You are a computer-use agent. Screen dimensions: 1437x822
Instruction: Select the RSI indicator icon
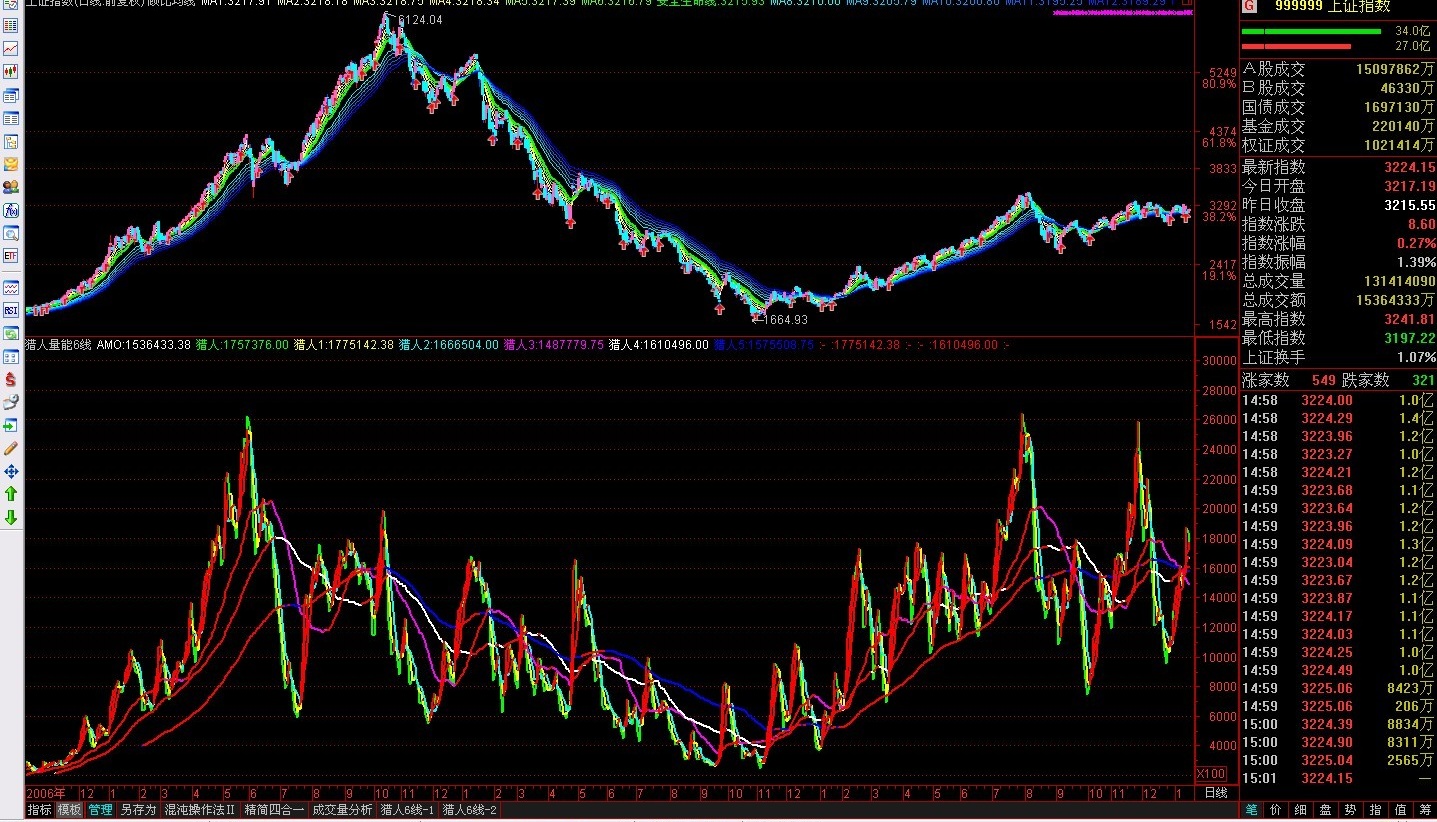tap(11, 310)
